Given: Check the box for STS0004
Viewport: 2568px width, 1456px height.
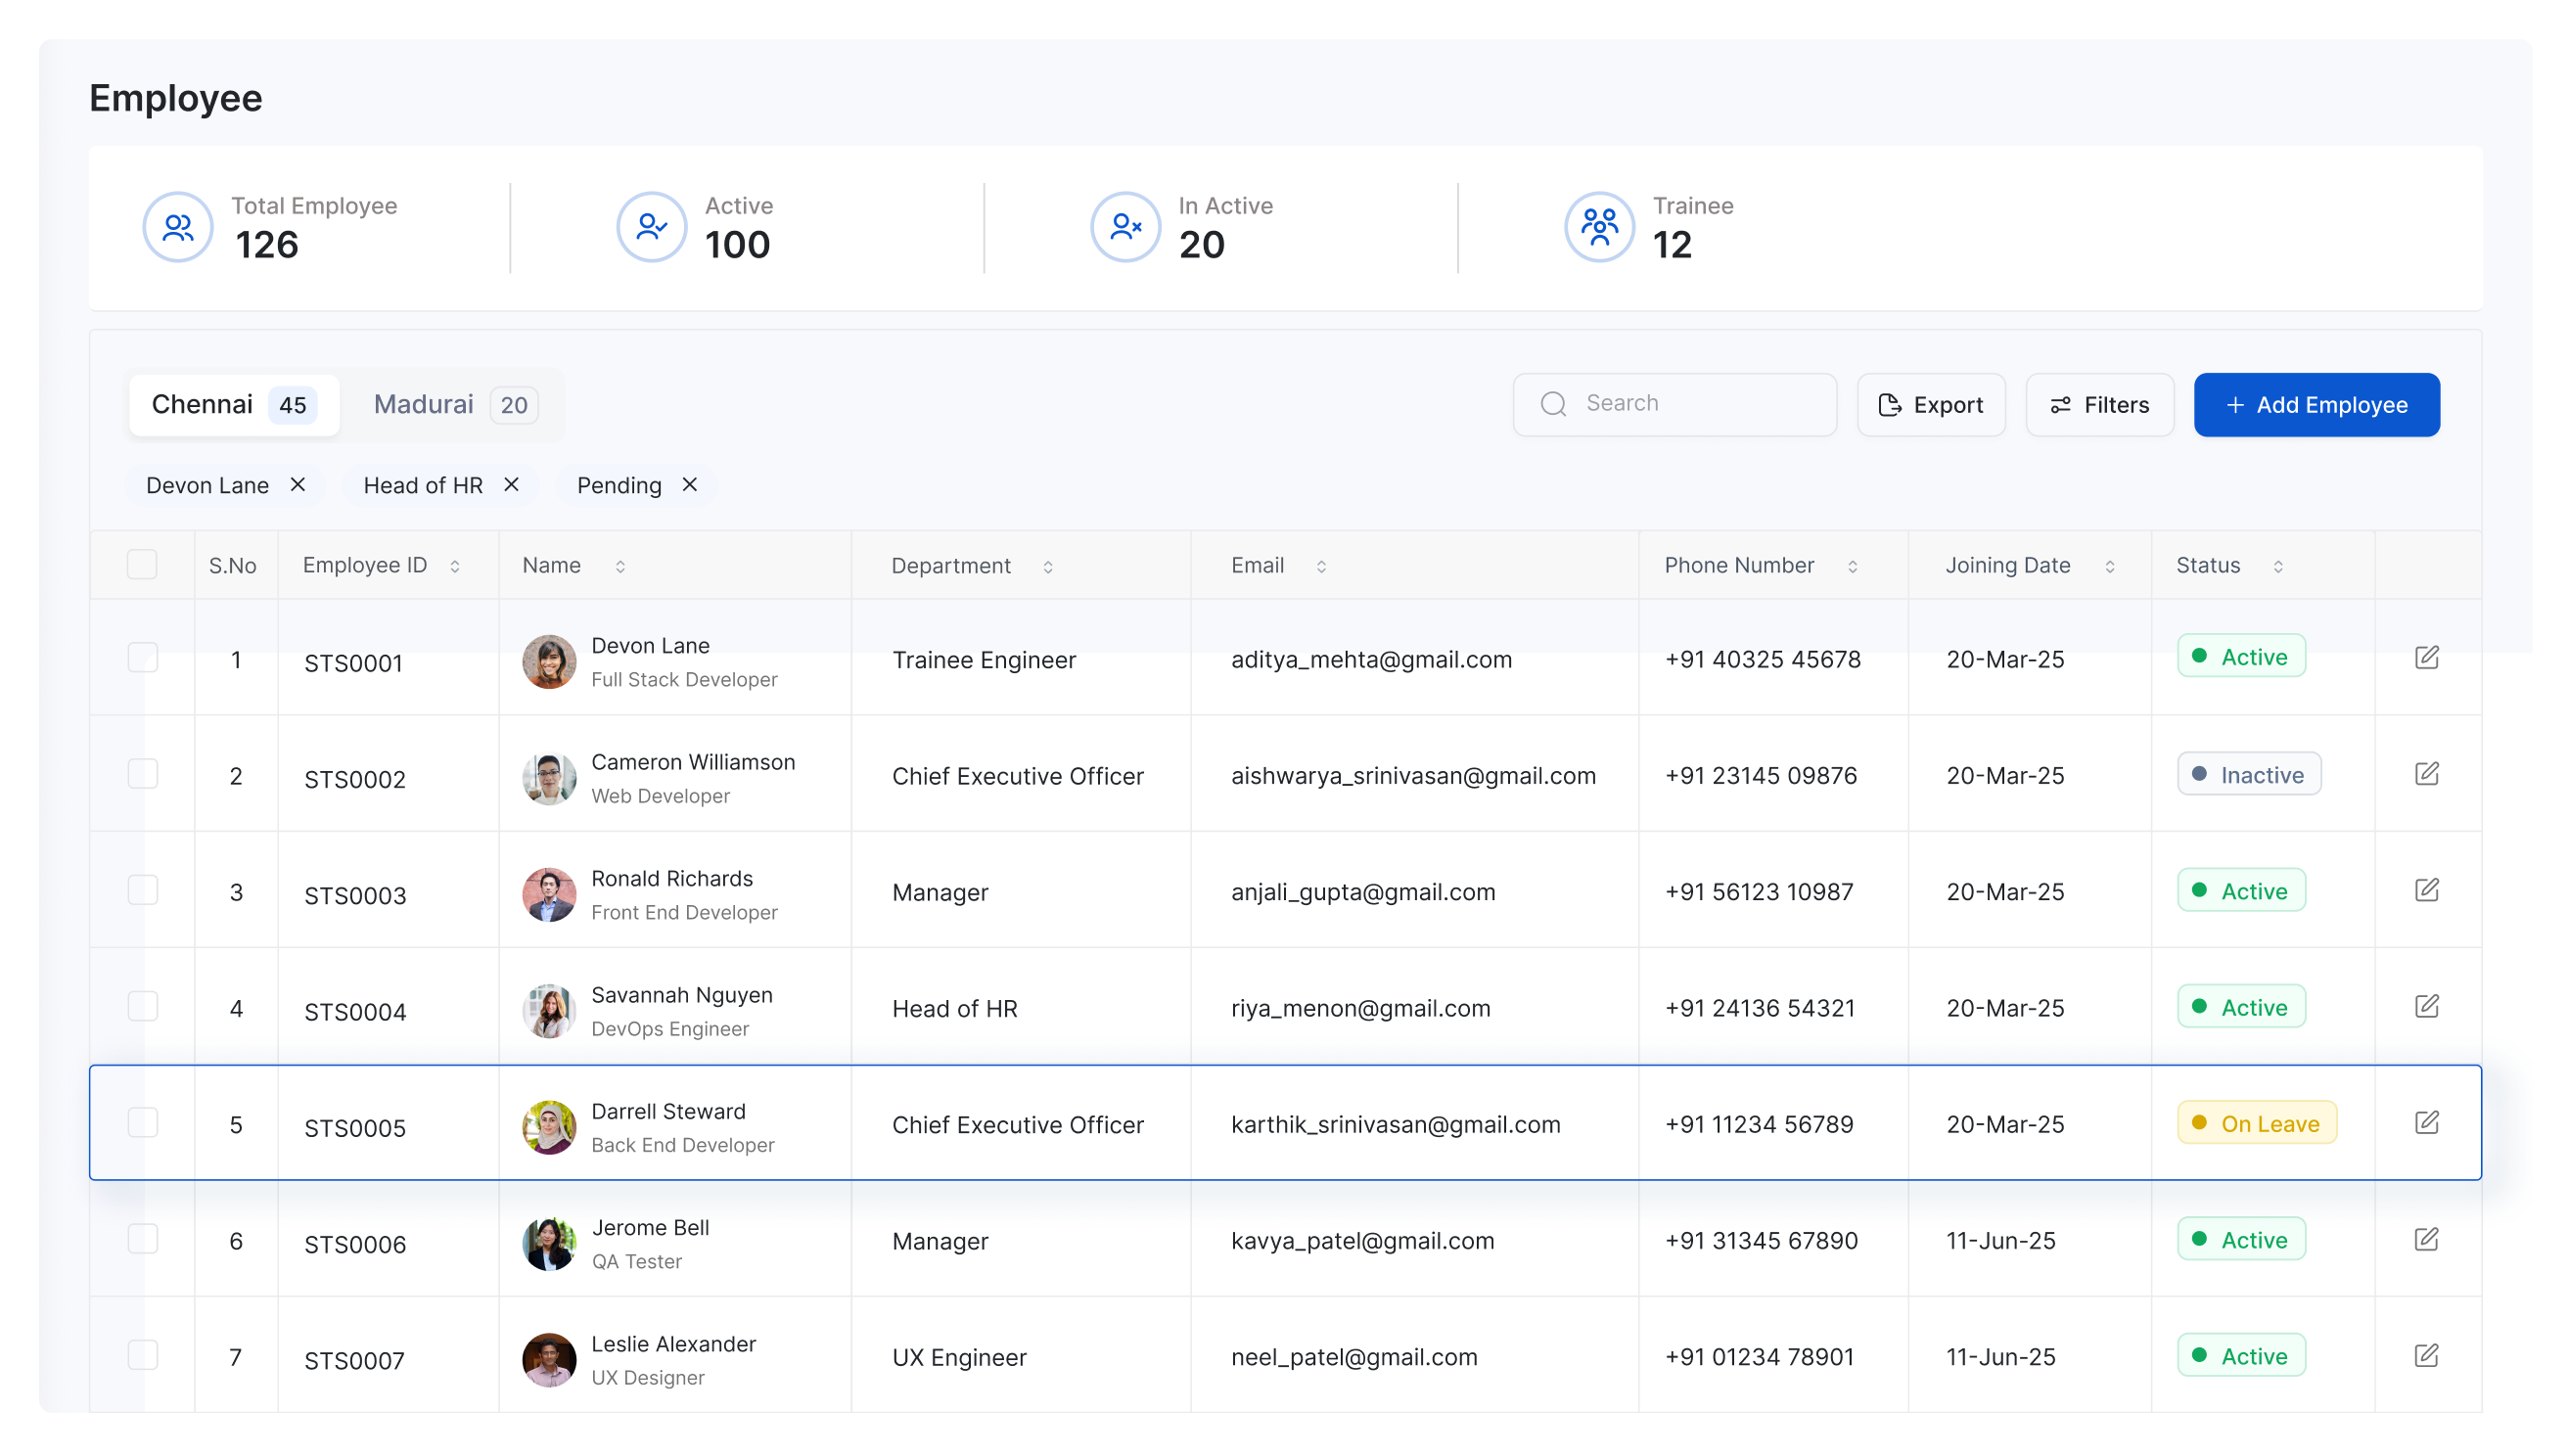Looking at the screenshot, I should click(142, 1006).
